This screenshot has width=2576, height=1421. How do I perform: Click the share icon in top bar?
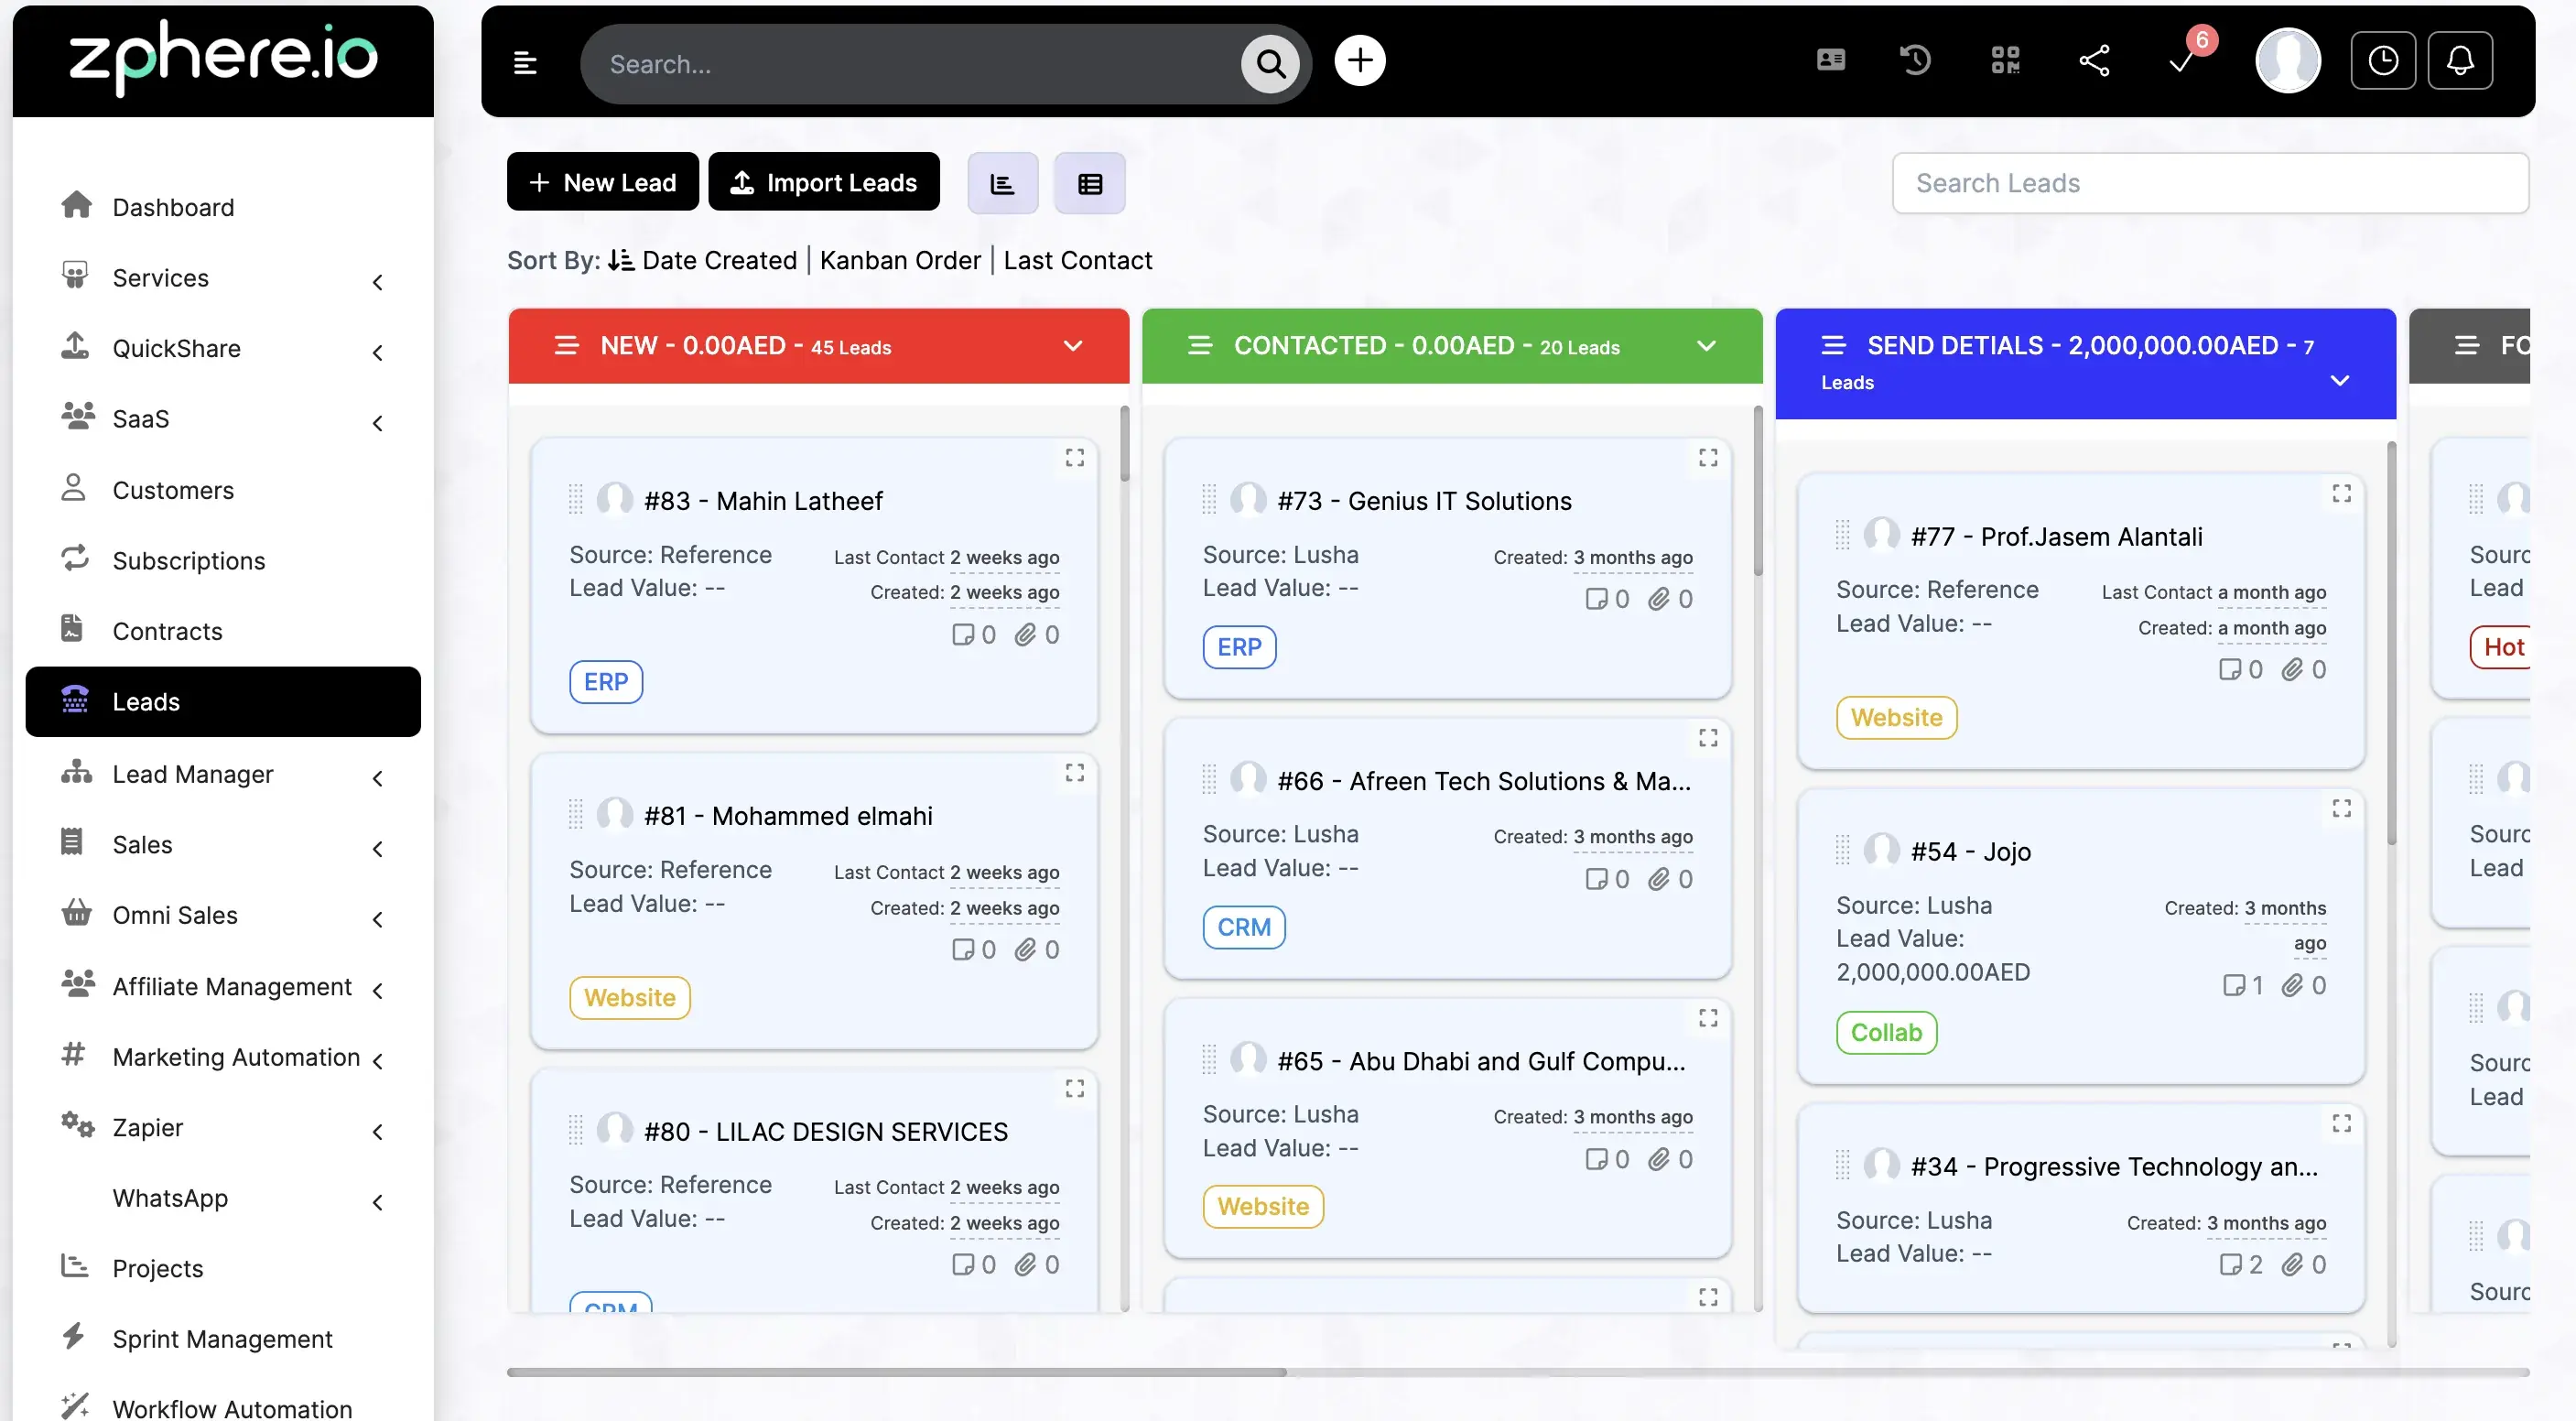tap(2094, 61)
